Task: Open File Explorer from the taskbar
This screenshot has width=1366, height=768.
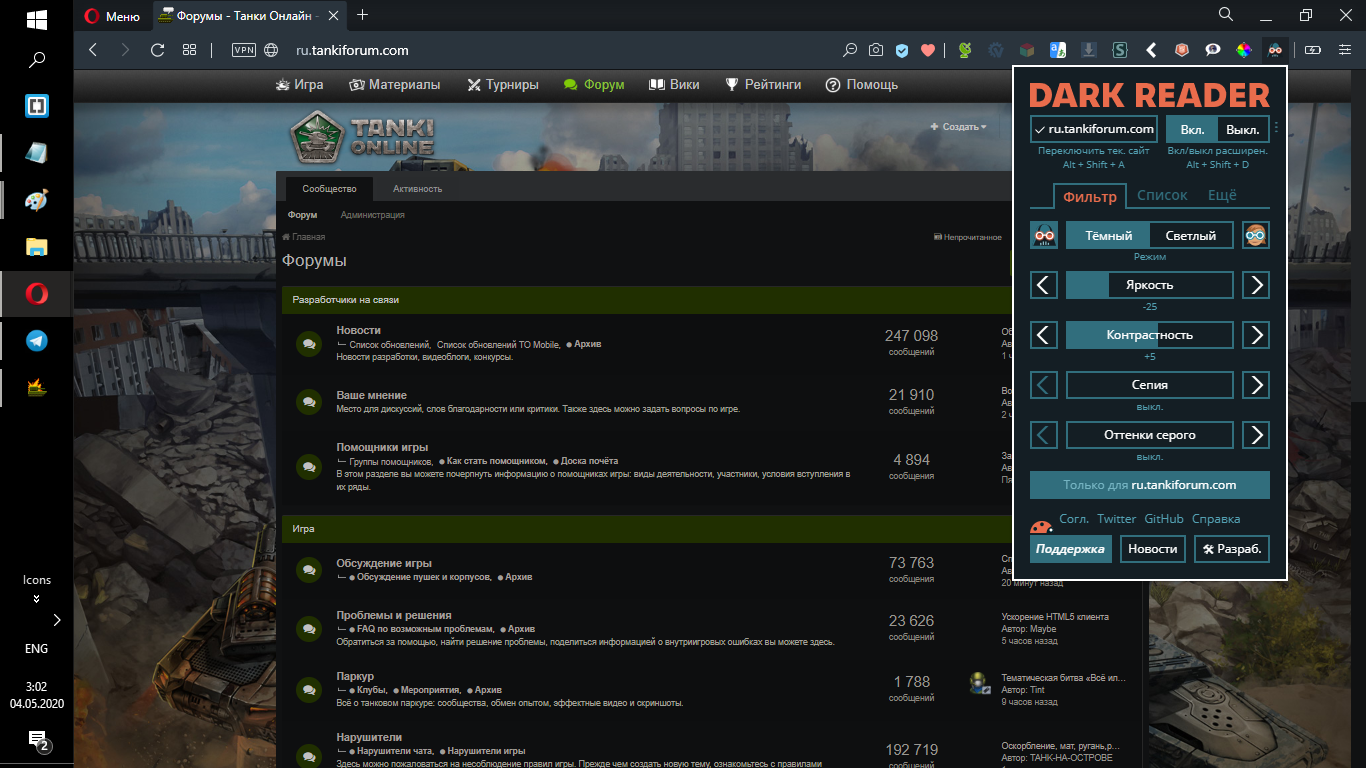Action: point(36,247)
